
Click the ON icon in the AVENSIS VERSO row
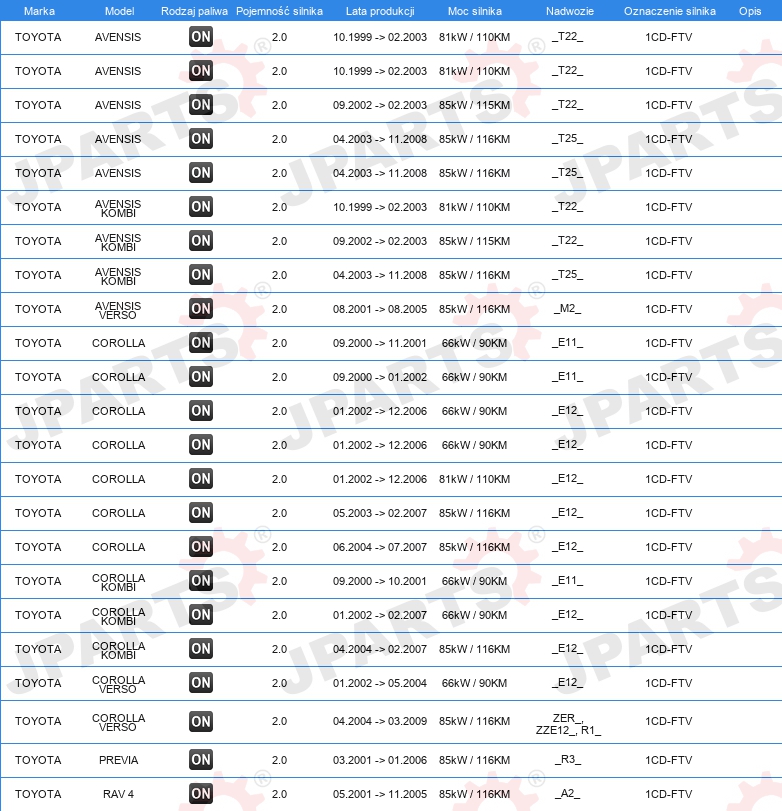click(x=201, y=309)
